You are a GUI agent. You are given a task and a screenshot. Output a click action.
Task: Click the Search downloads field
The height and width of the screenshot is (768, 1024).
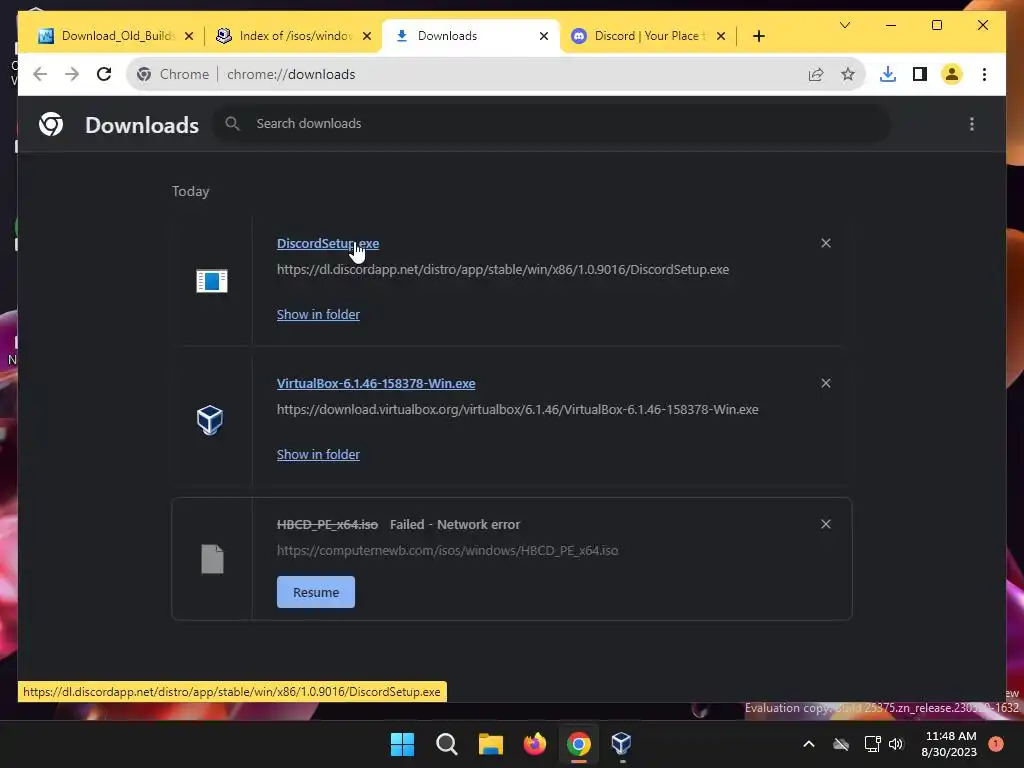(x=551, y=123)
